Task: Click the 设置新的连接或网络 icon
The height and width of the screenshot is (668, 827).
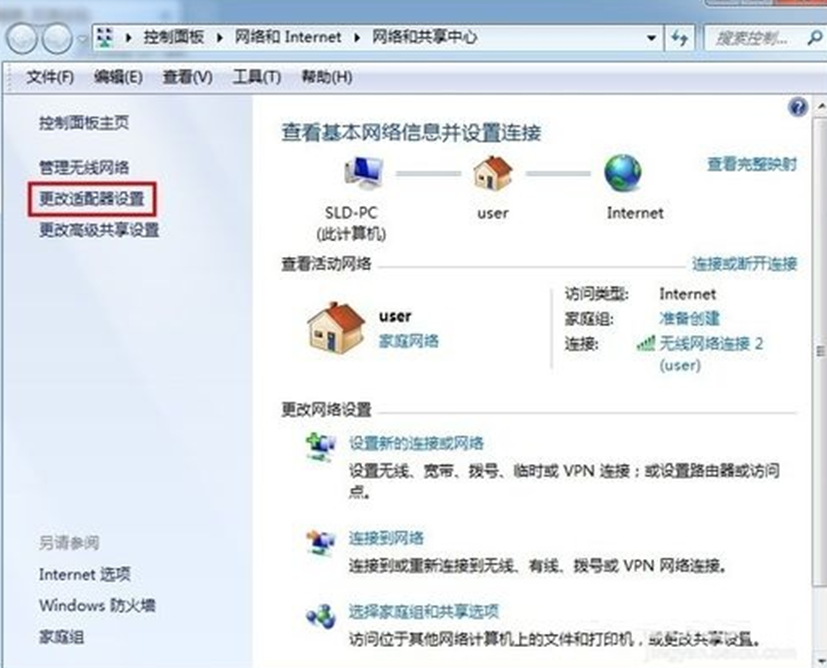Action: pyautogui.click(x=321, y=447)
